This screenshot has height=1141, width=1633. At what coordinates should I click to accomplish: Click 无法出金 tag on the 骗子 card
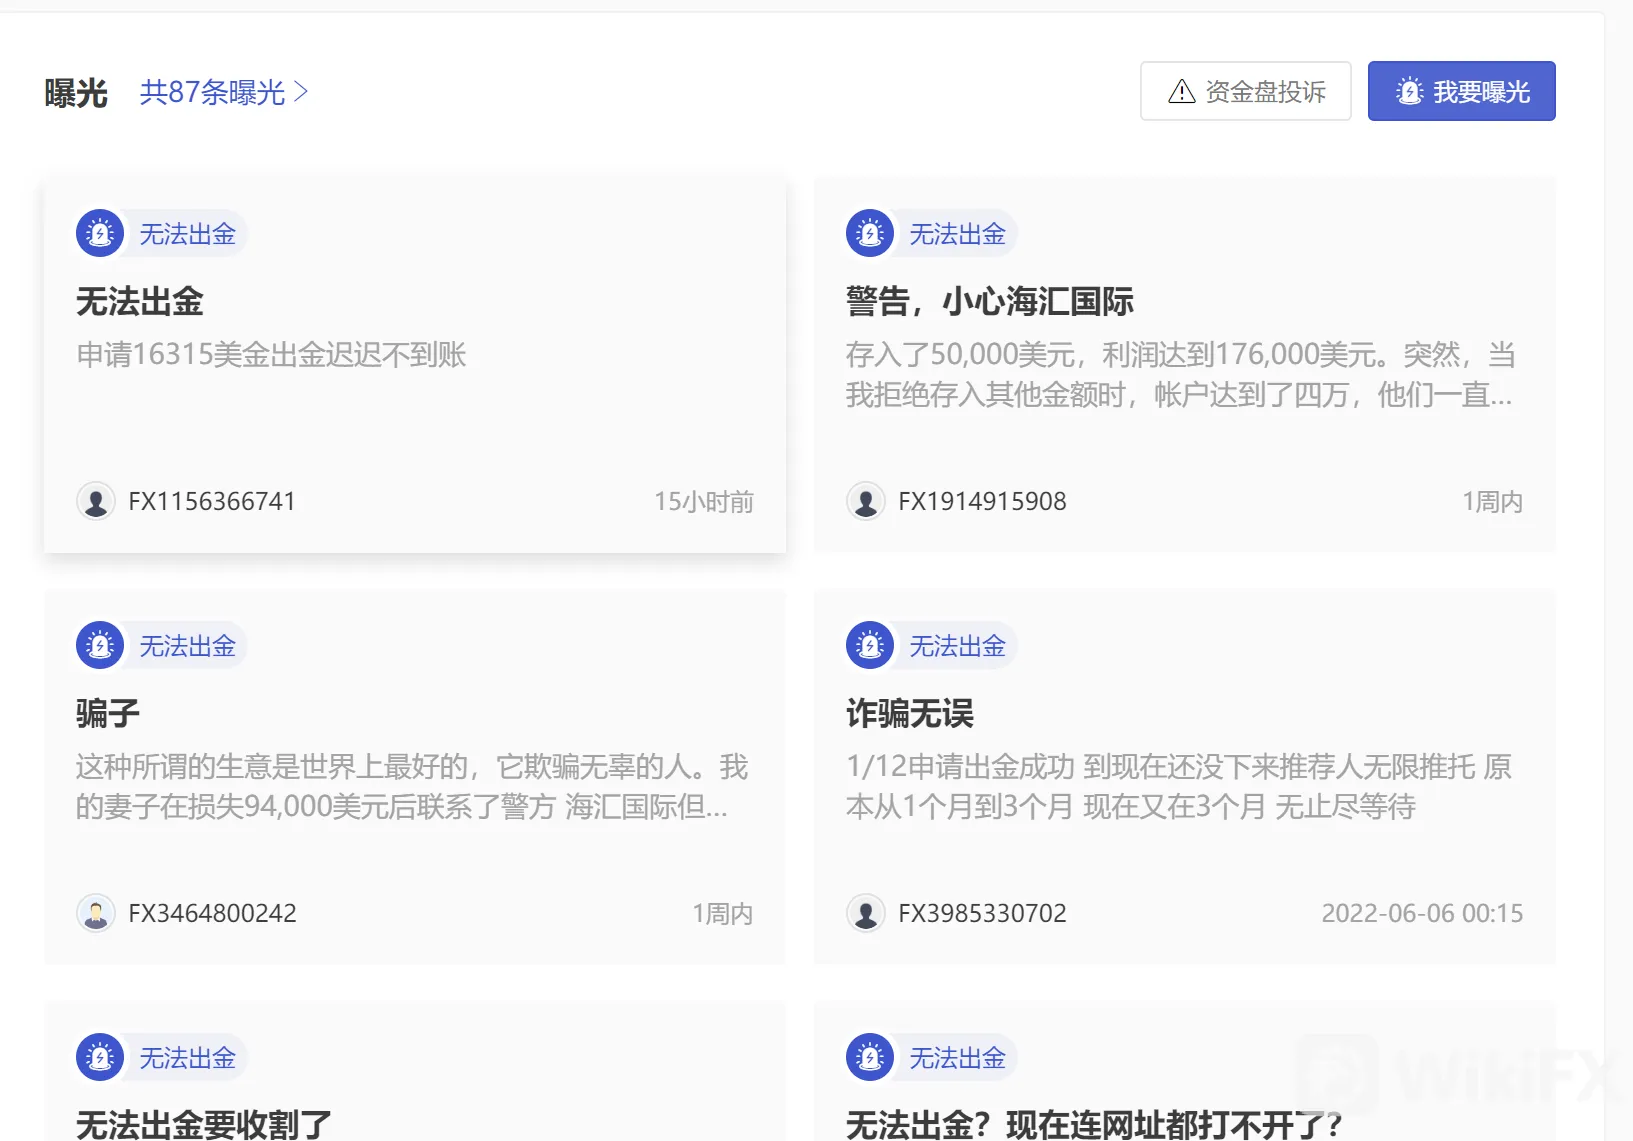click(187, 646)
